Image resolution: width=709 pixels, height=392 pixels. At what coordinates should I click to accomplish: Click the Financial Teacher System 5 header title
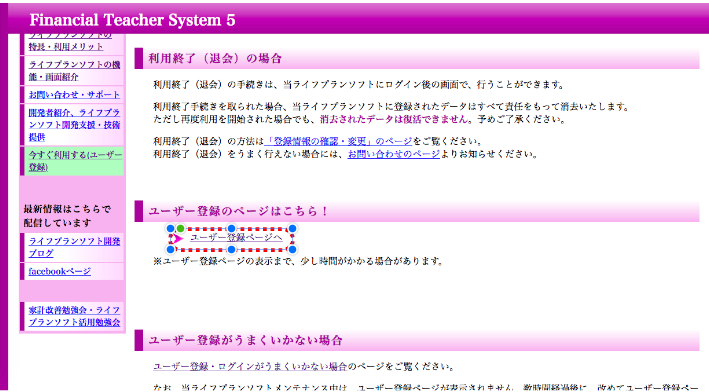[x=132, y=20]
